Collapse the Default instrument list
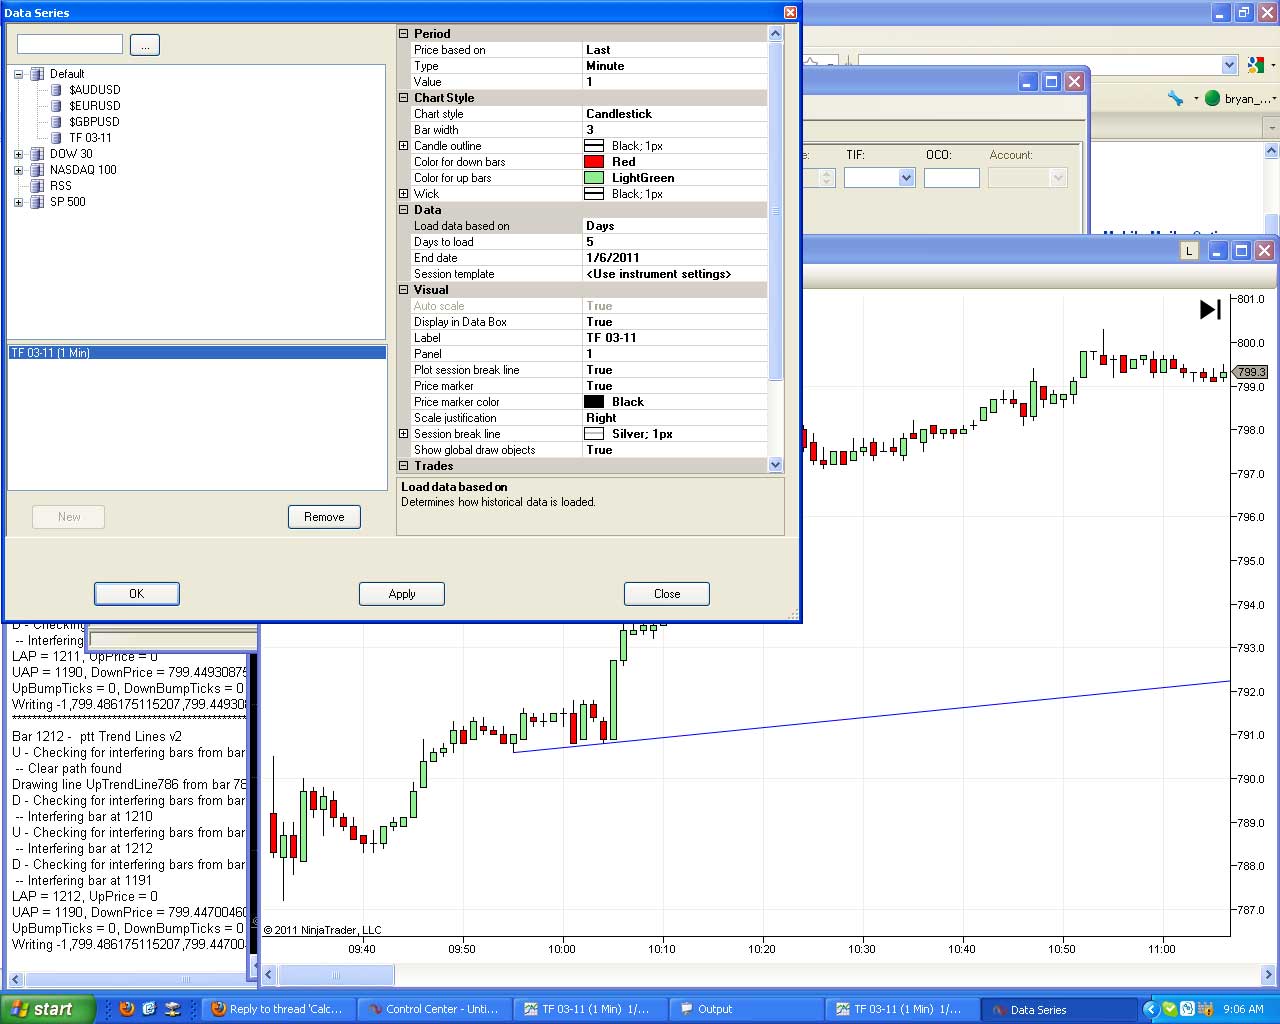The width and height of the screenshot is (1280, 1024). pyautogui.click(x=19, y=74)
